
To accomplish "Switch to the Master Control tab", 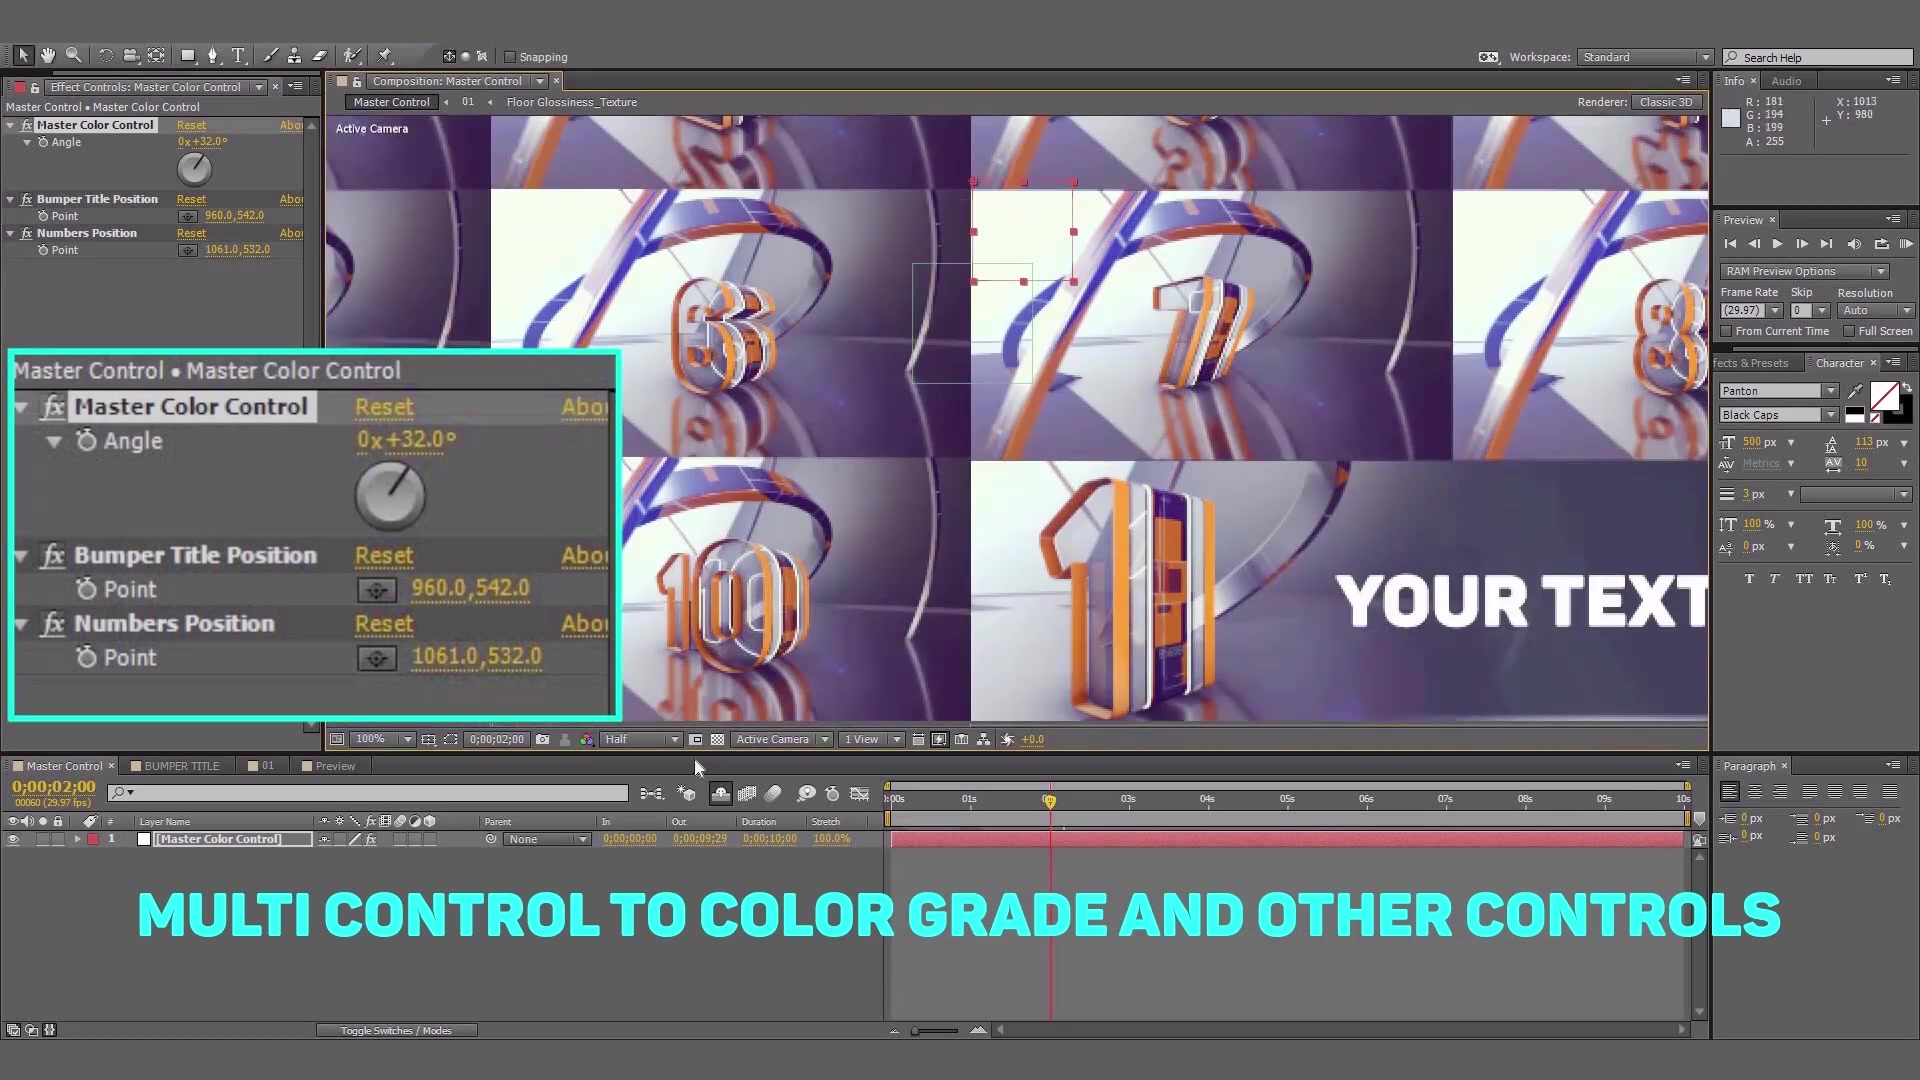I will pyautogui.click(x=63, y=765).
